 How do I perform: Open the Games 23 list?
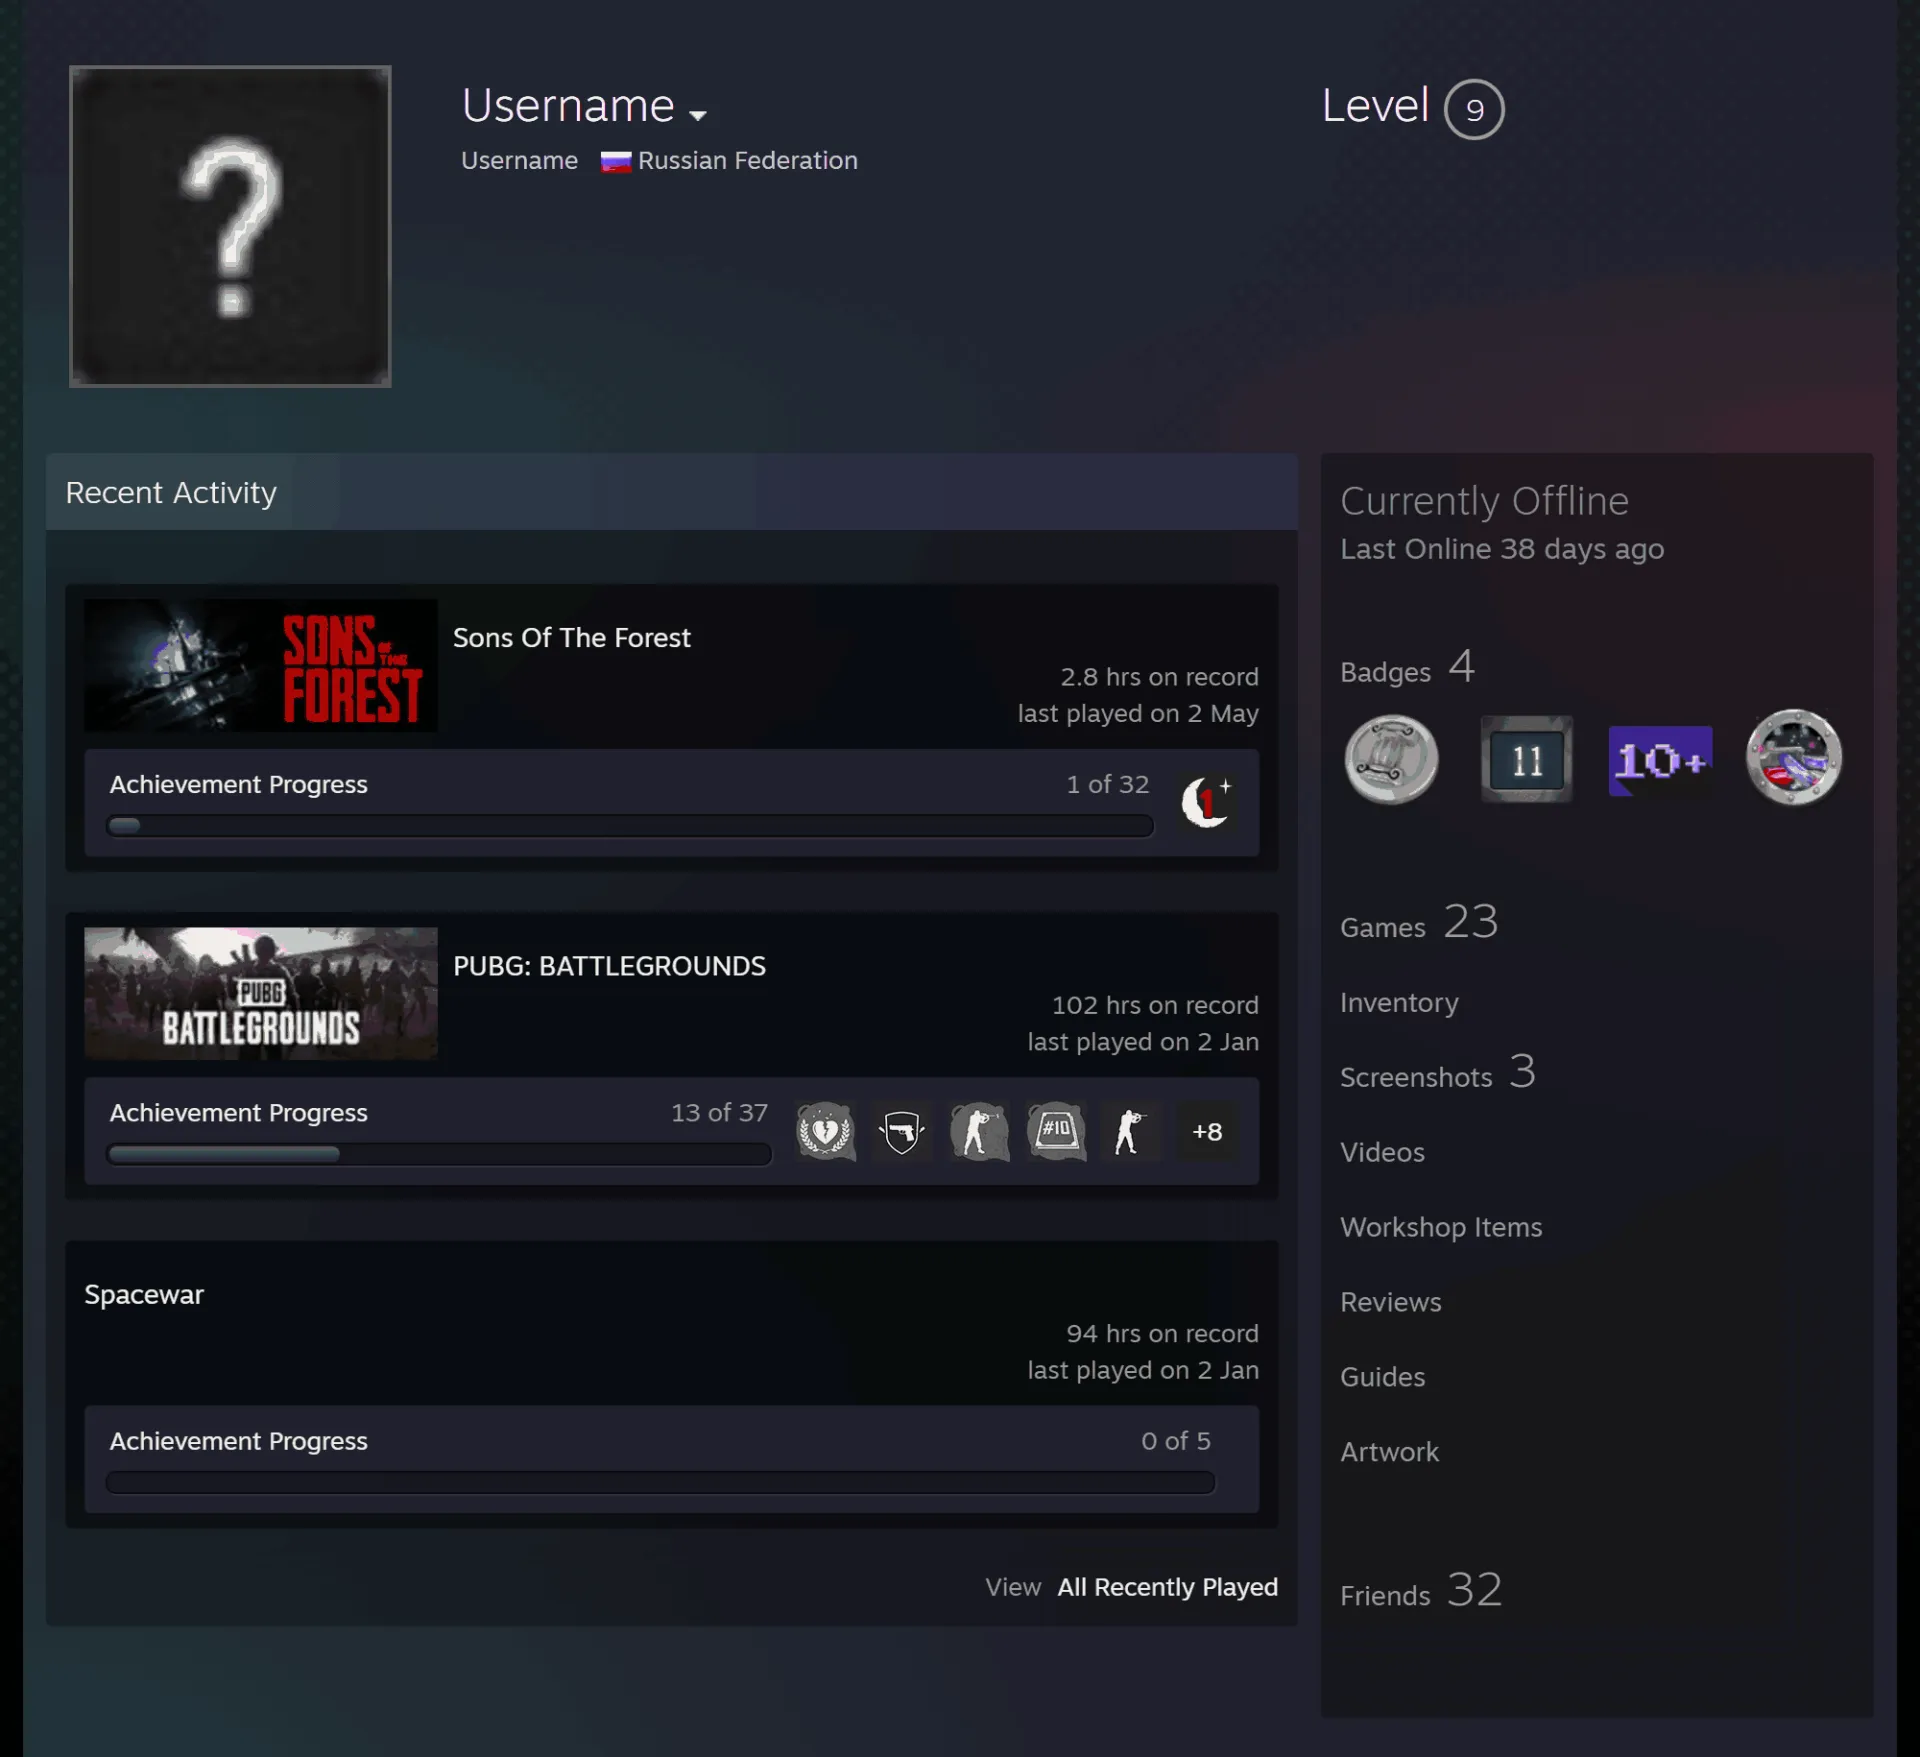(1419, 922)
